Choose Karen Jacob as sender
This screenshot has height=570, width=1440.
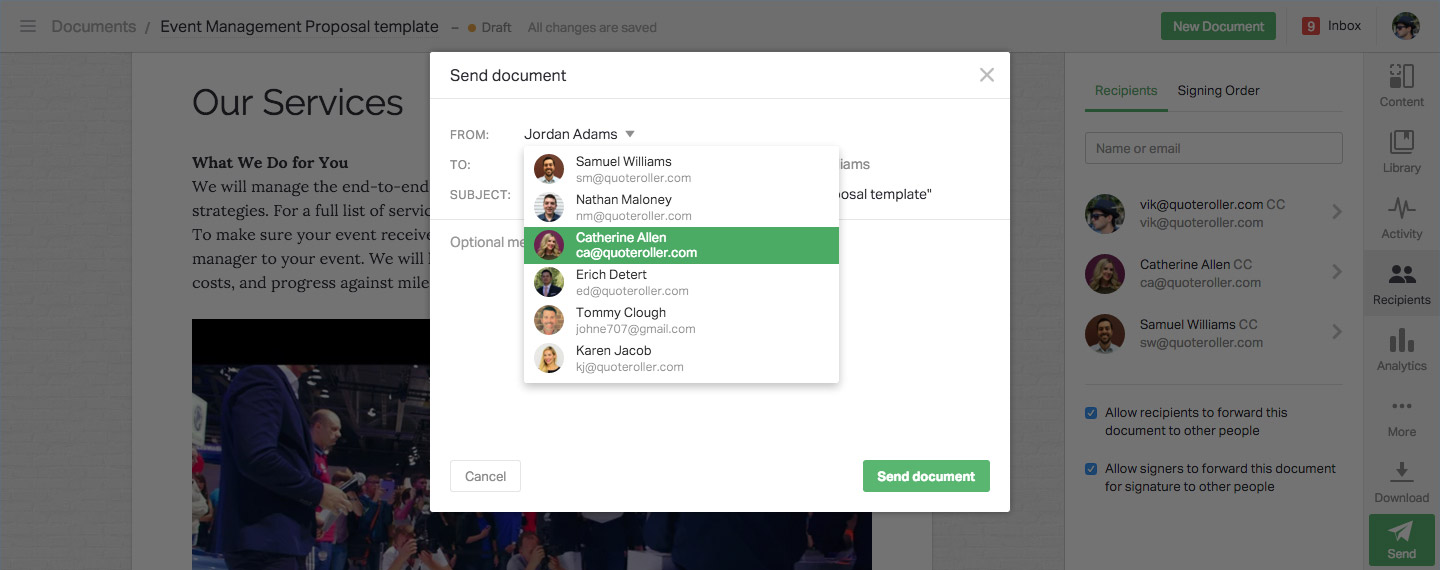681,359
